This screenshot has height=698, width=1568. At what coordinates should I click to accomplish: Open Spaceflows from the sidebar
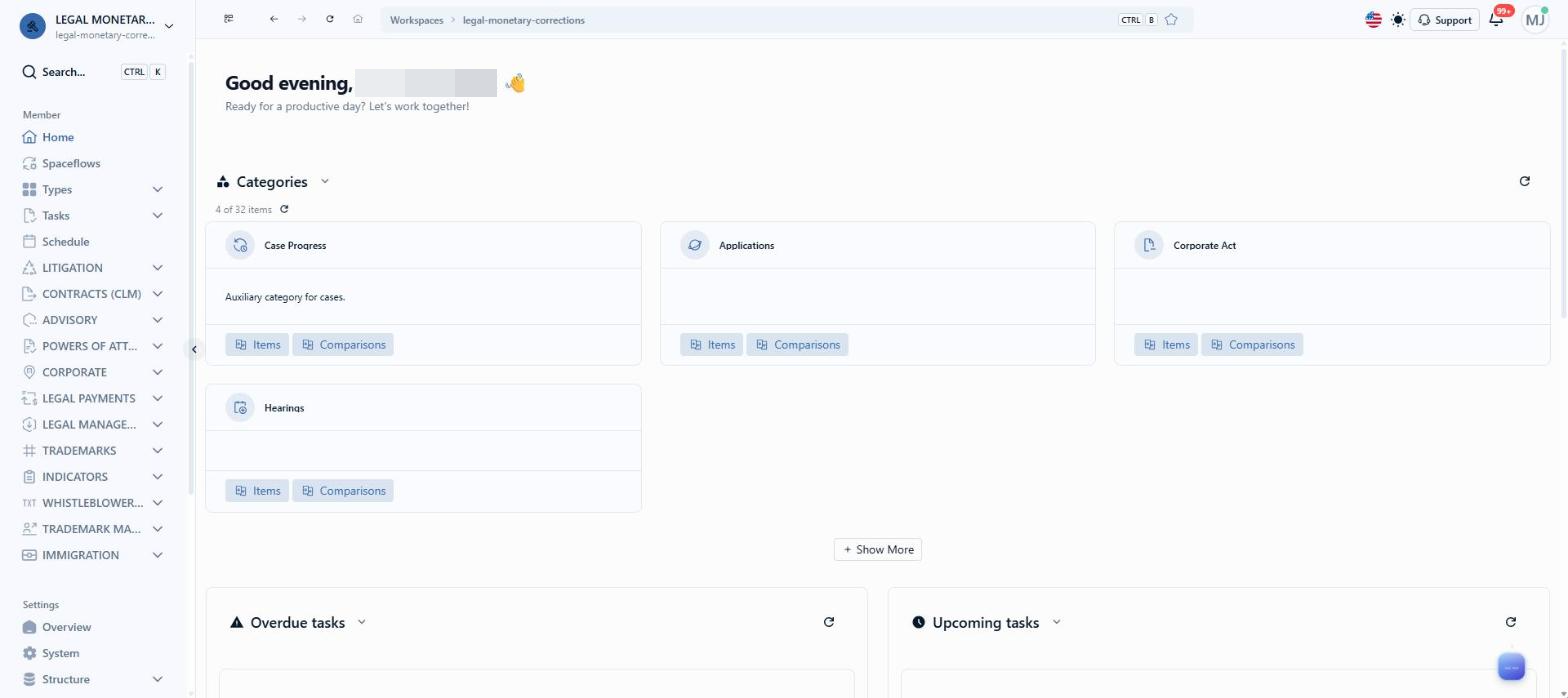[x=71, y=163]
